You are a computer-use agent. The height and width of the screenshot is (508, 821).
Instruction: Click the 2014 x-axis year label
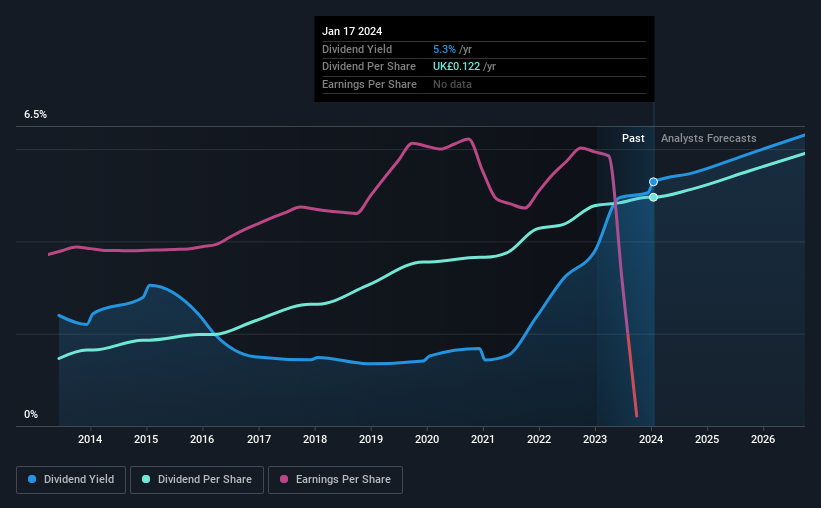90,439
